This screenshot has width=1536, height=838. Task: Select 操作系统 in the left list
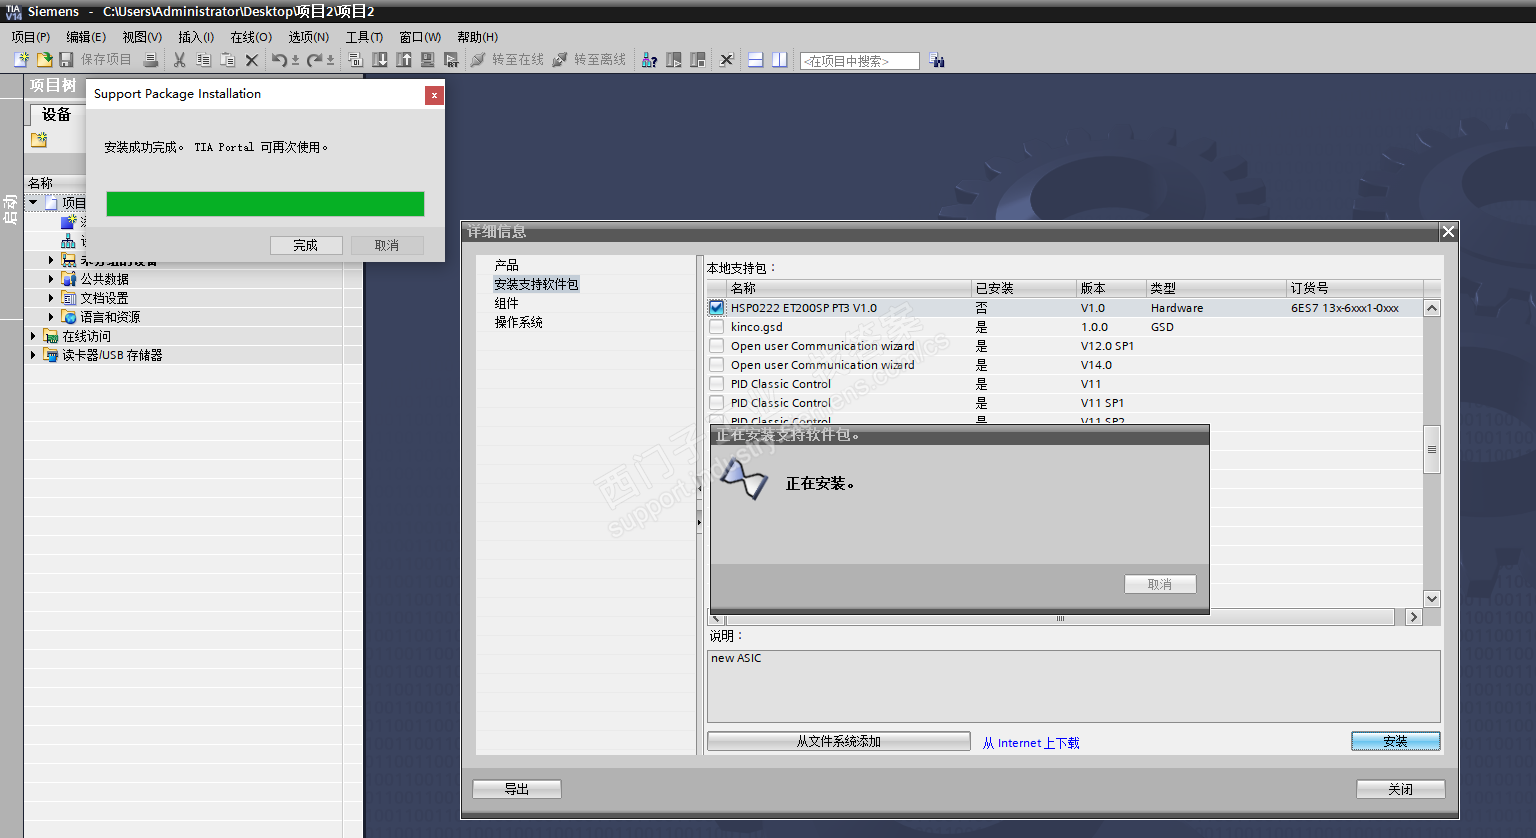coord(519,322)
